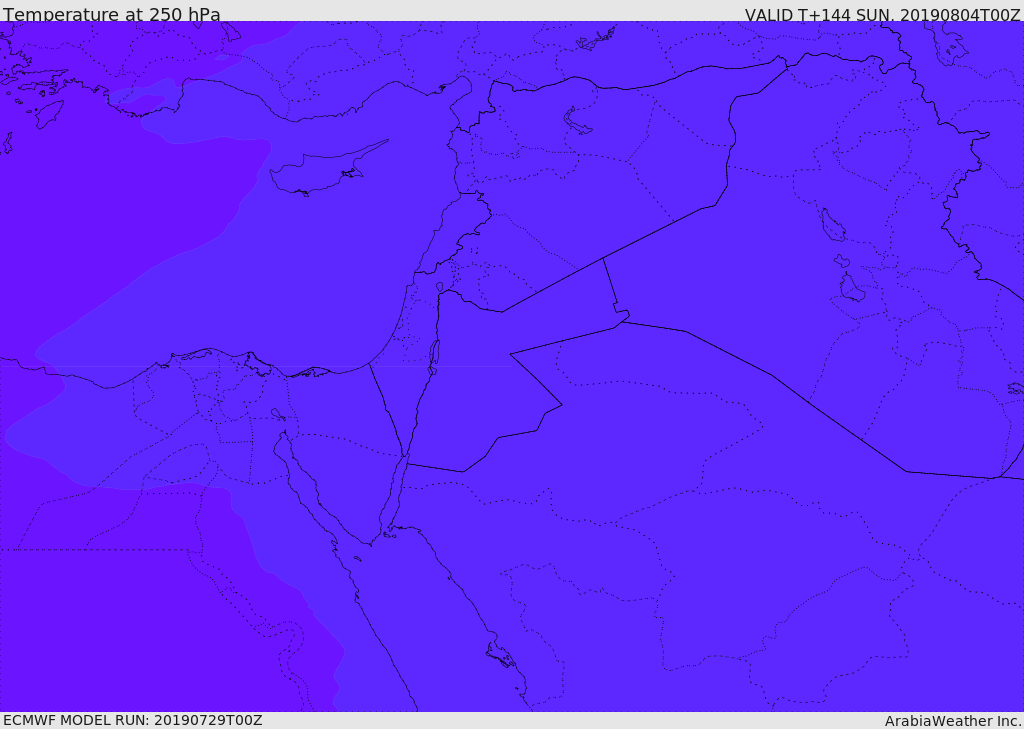Click the 'ECMWF MODEL RUN: 20190729T00Z' footer text
Viewport: 1024px width, 729px height.
(133, 720)
